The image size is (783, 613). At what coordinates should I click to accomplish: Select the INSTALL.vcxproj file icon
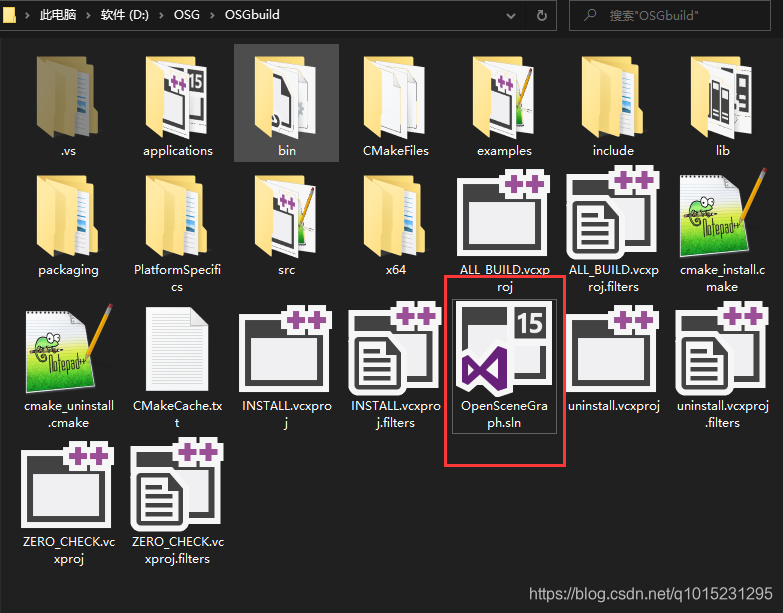click(x=286, y=348)
